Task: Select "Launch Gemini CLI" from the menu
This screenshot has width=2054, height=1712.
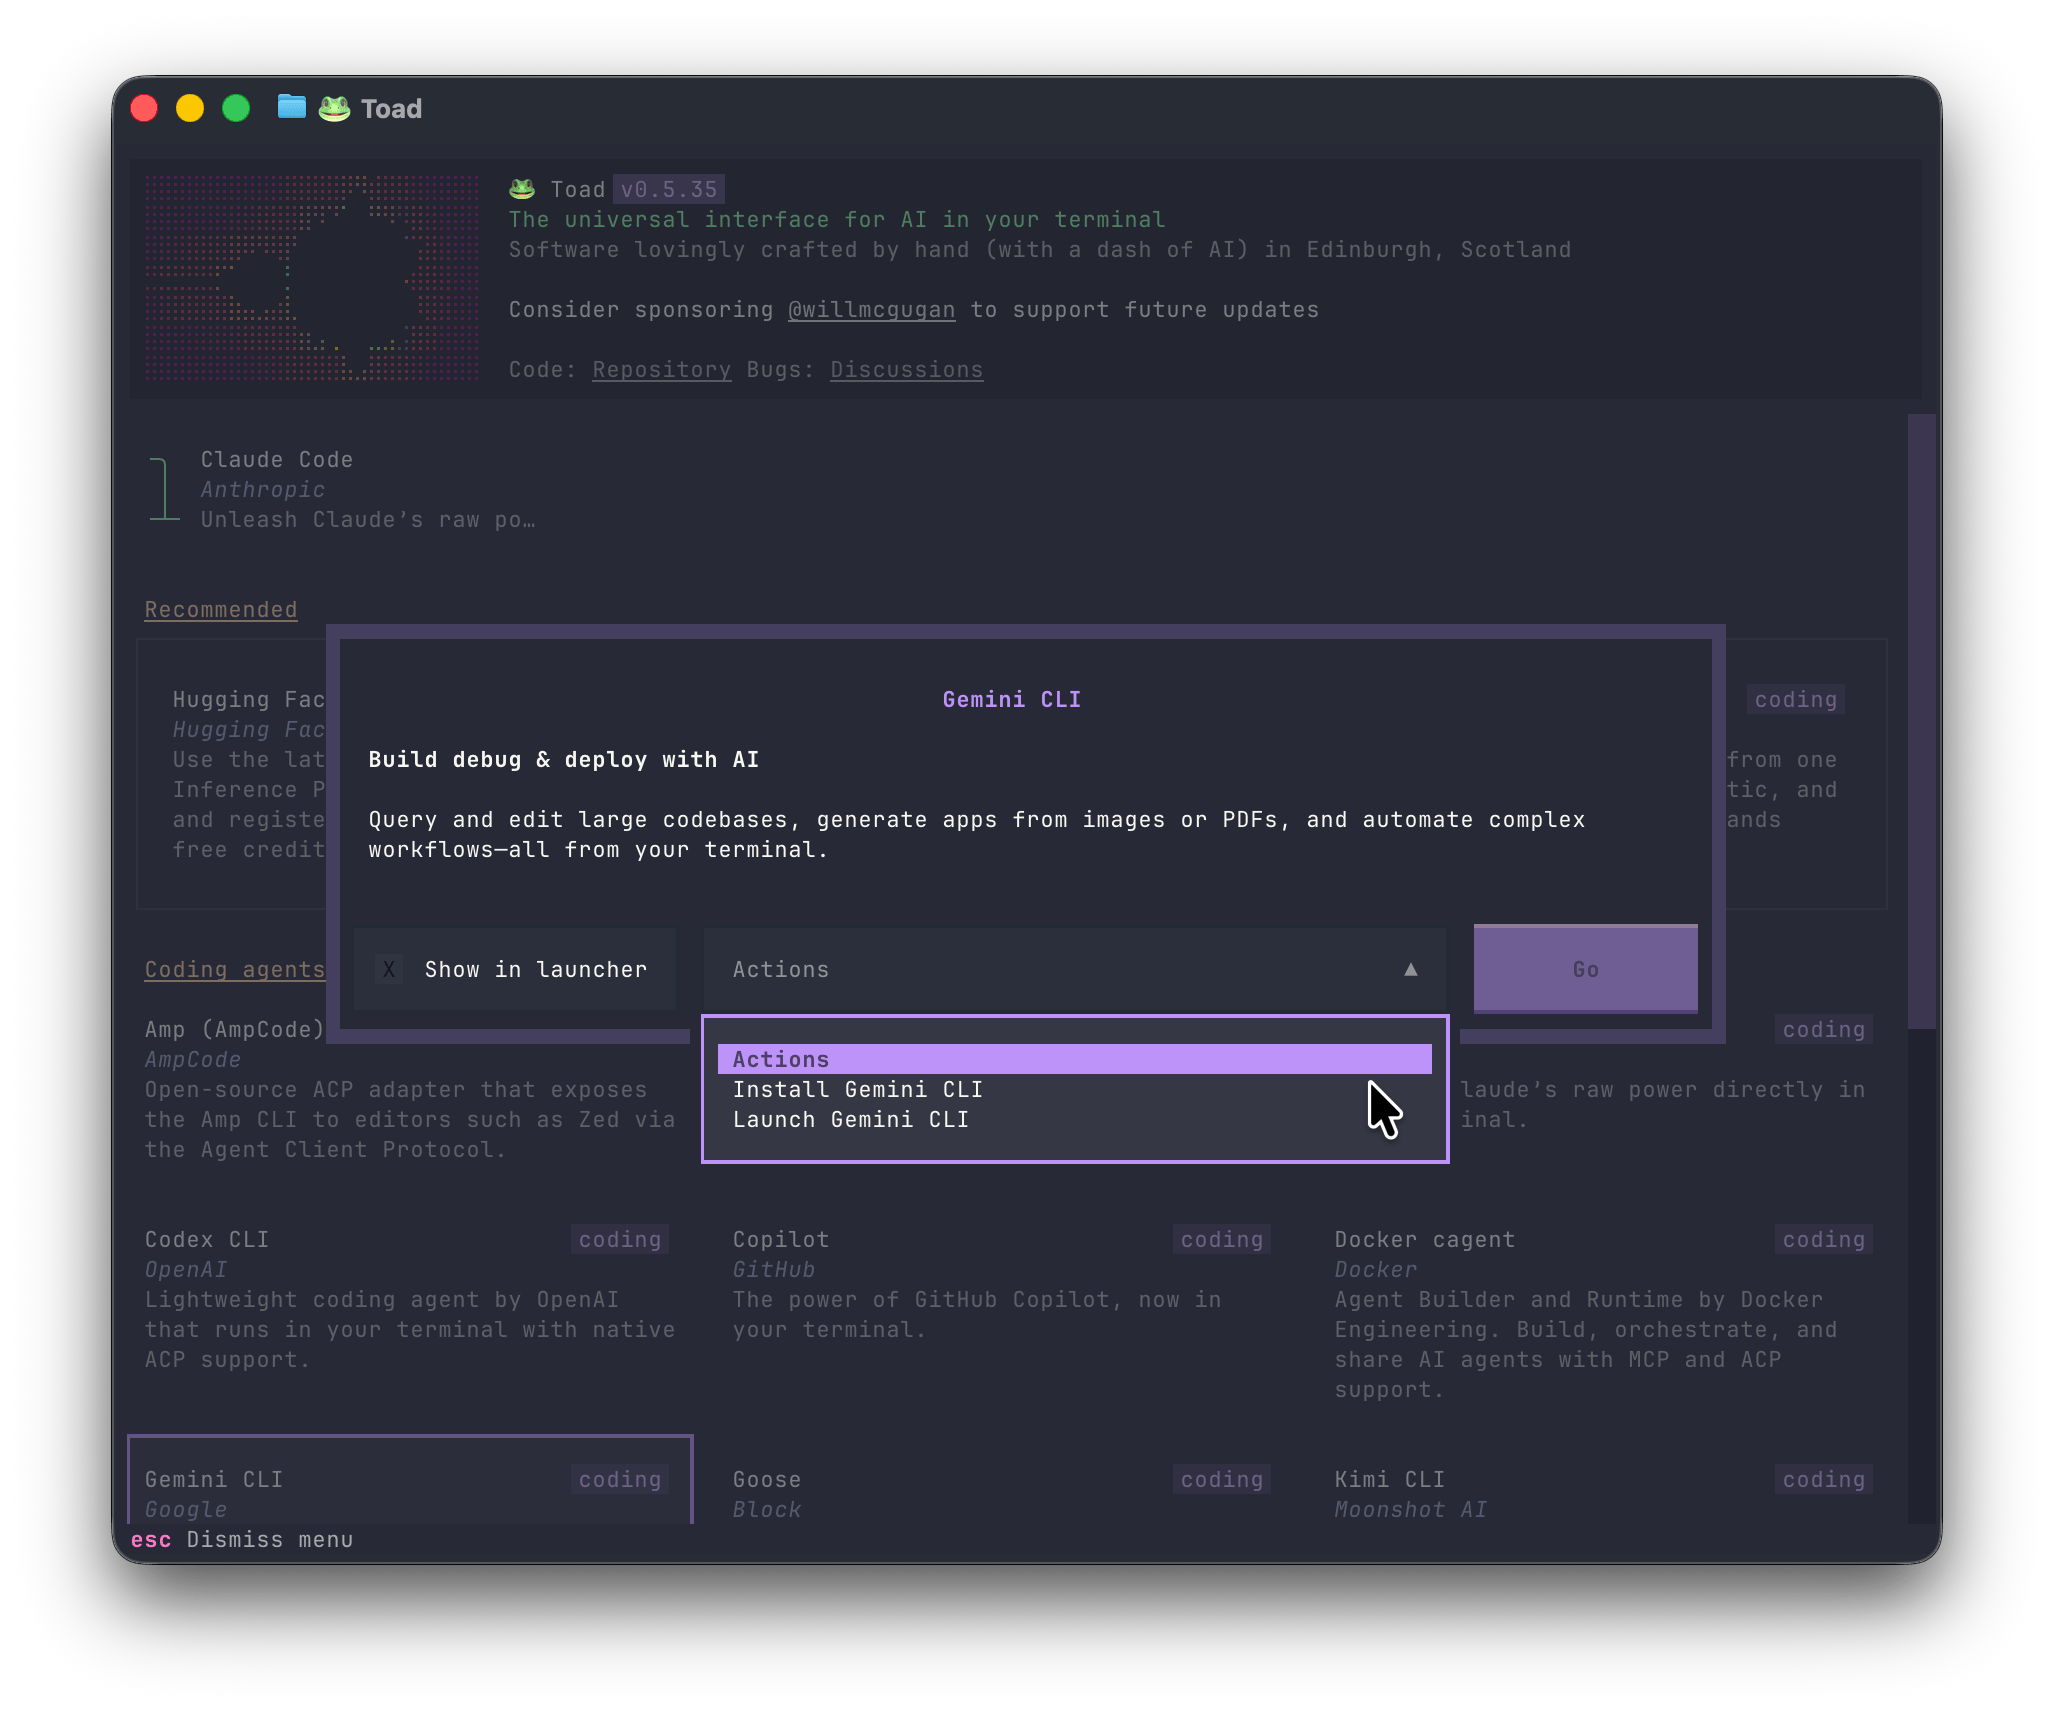Action: click(x=851, y=1119)
